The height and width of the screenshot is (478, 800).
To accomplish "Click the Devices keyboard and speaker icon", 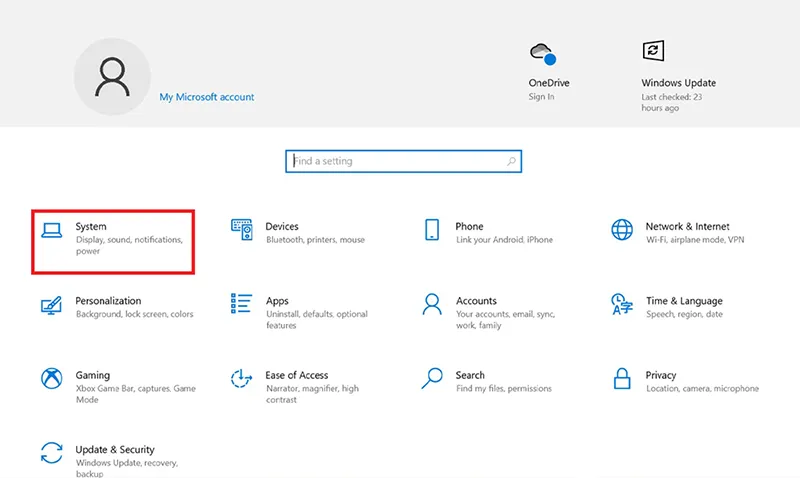I will pos(241,230).
